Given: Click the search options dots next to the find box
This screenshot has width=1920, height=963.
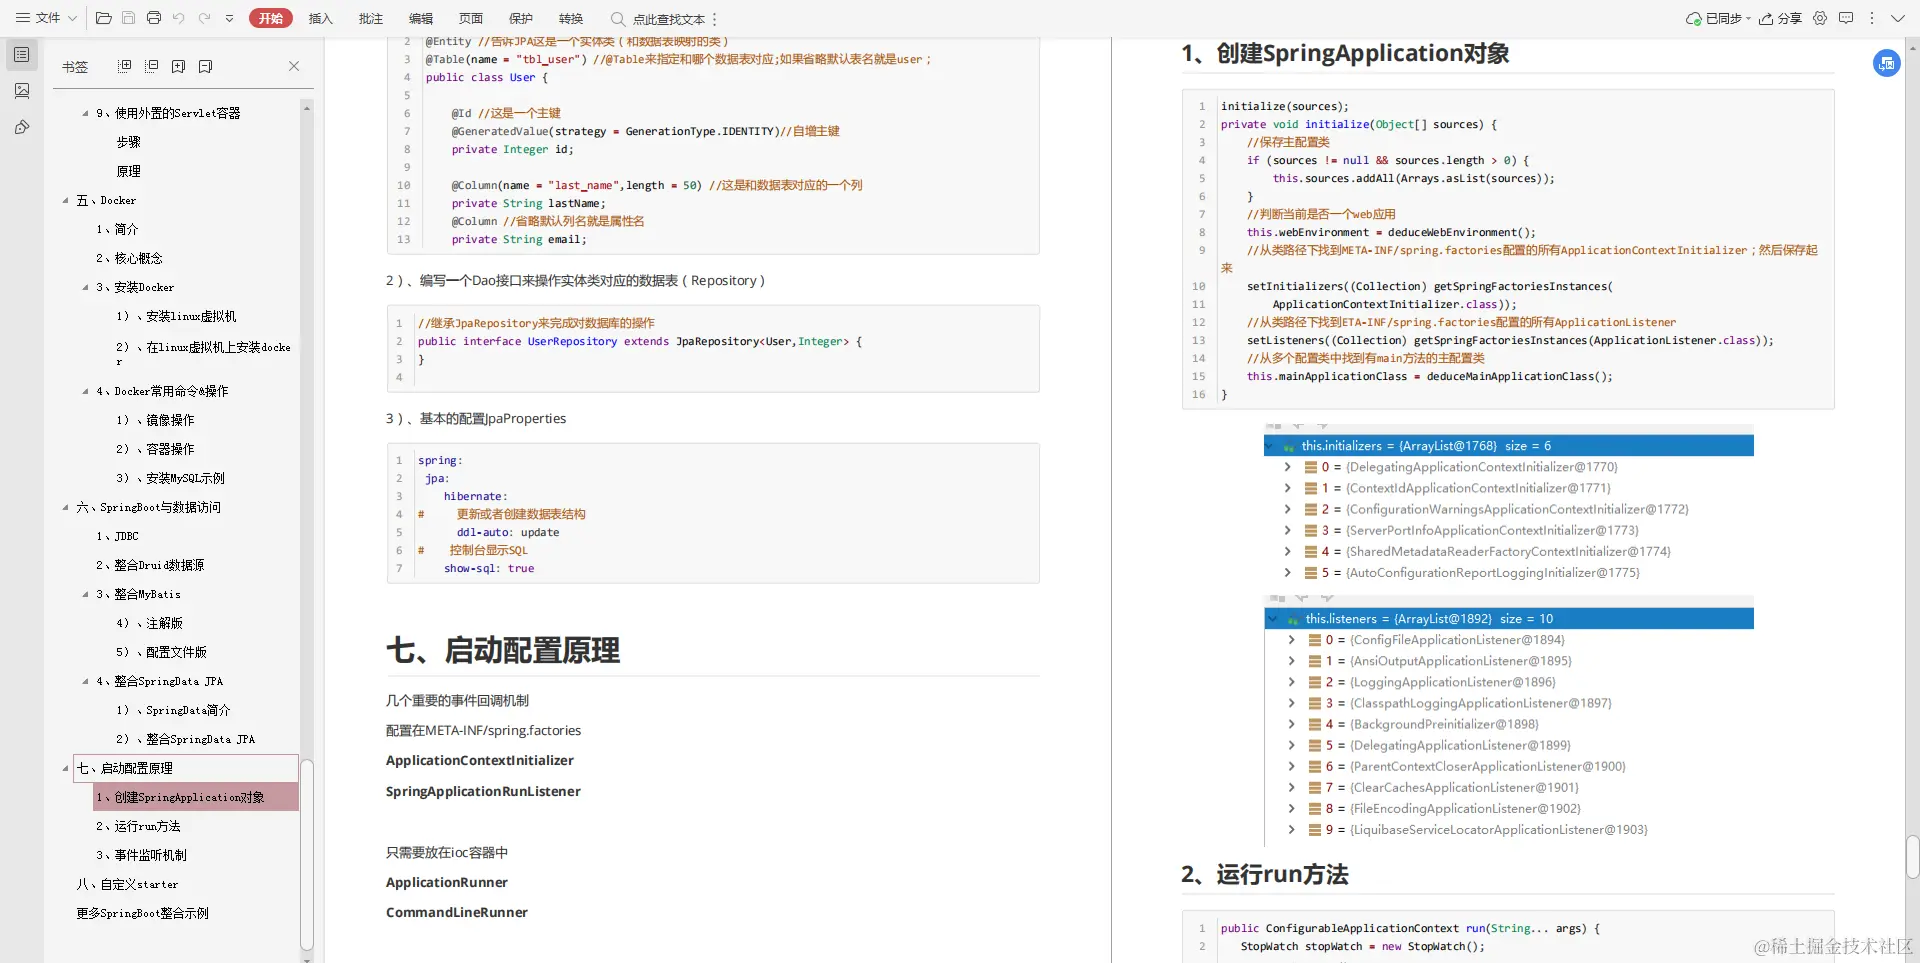Looking at the screenshot, I should [715, 19].
